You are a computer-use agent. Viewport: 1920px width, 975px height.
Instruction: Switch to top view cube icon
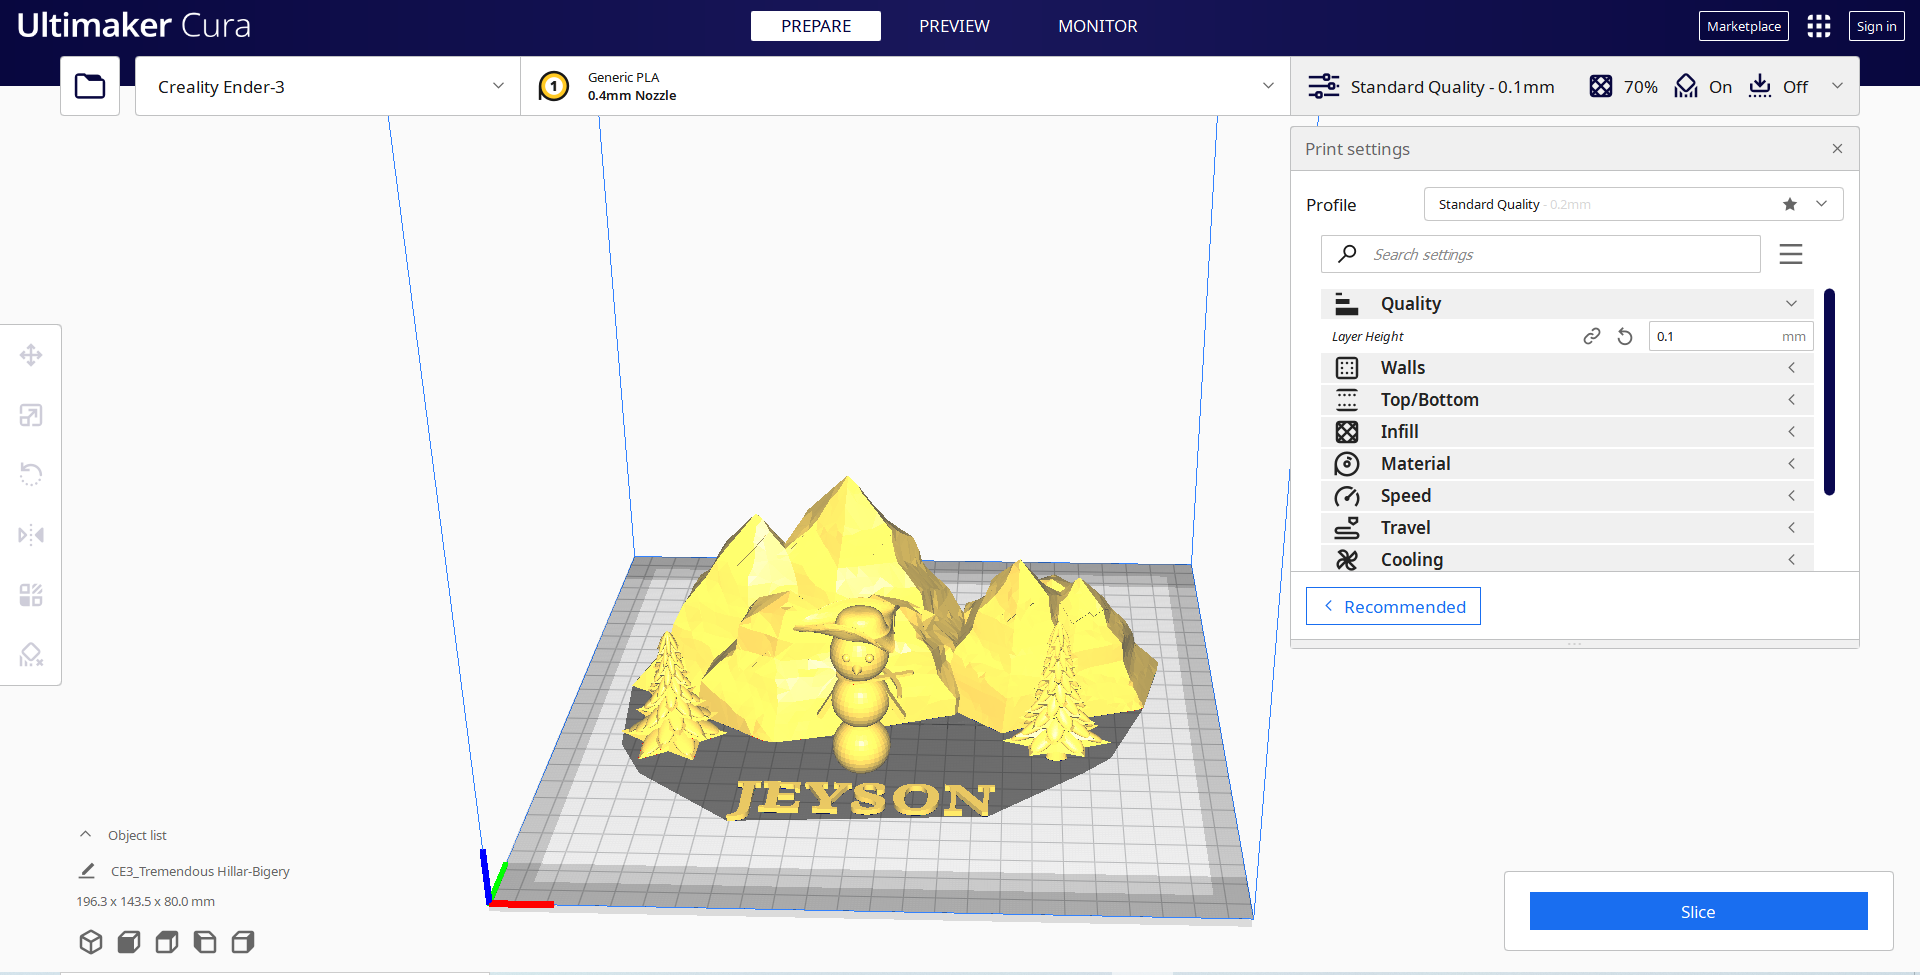167,942
